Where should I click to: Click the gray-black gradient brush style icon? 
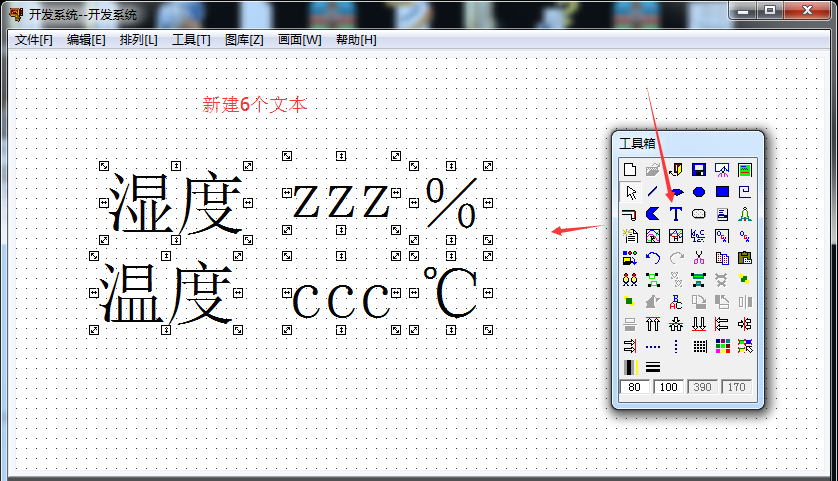point(630,368)
